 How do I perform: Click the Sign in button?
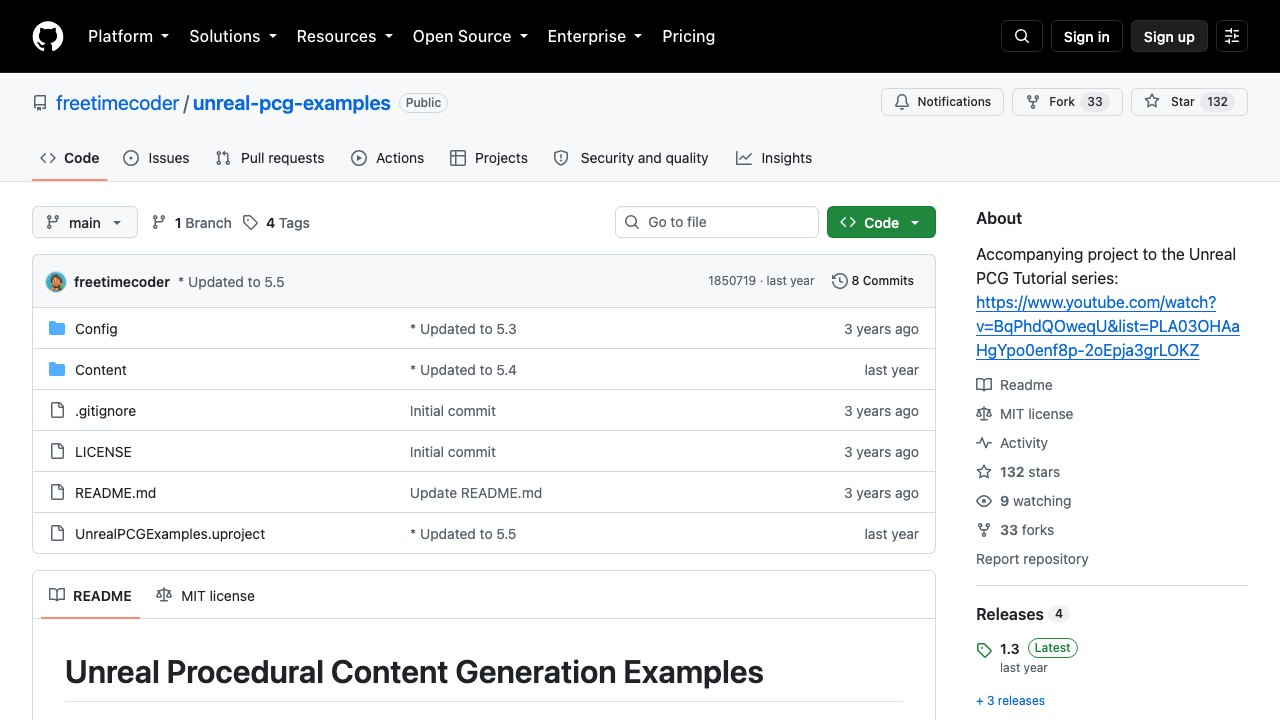click(1087, 36)
